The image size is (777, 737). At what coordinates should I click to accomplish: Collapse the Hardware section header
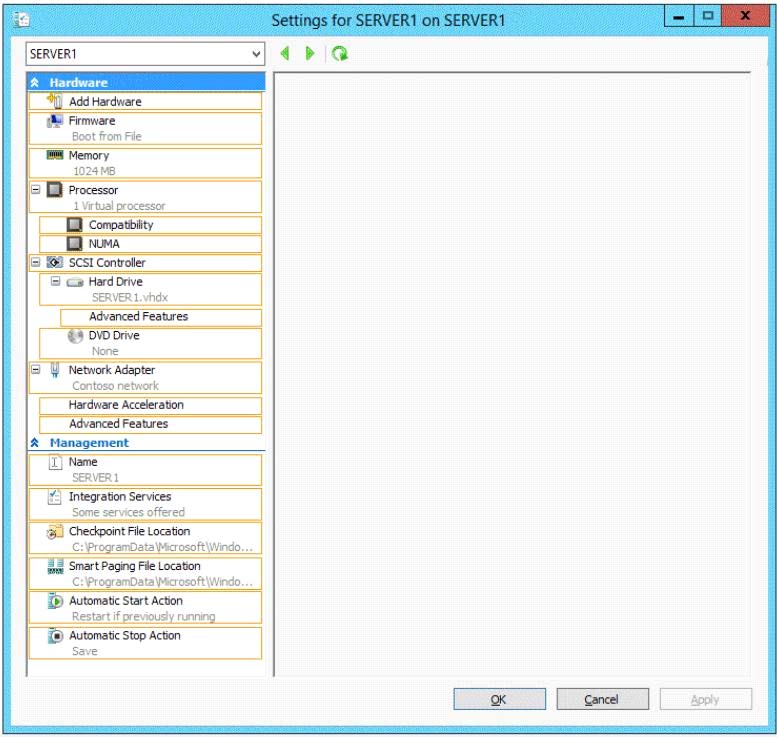coord(35,83)
